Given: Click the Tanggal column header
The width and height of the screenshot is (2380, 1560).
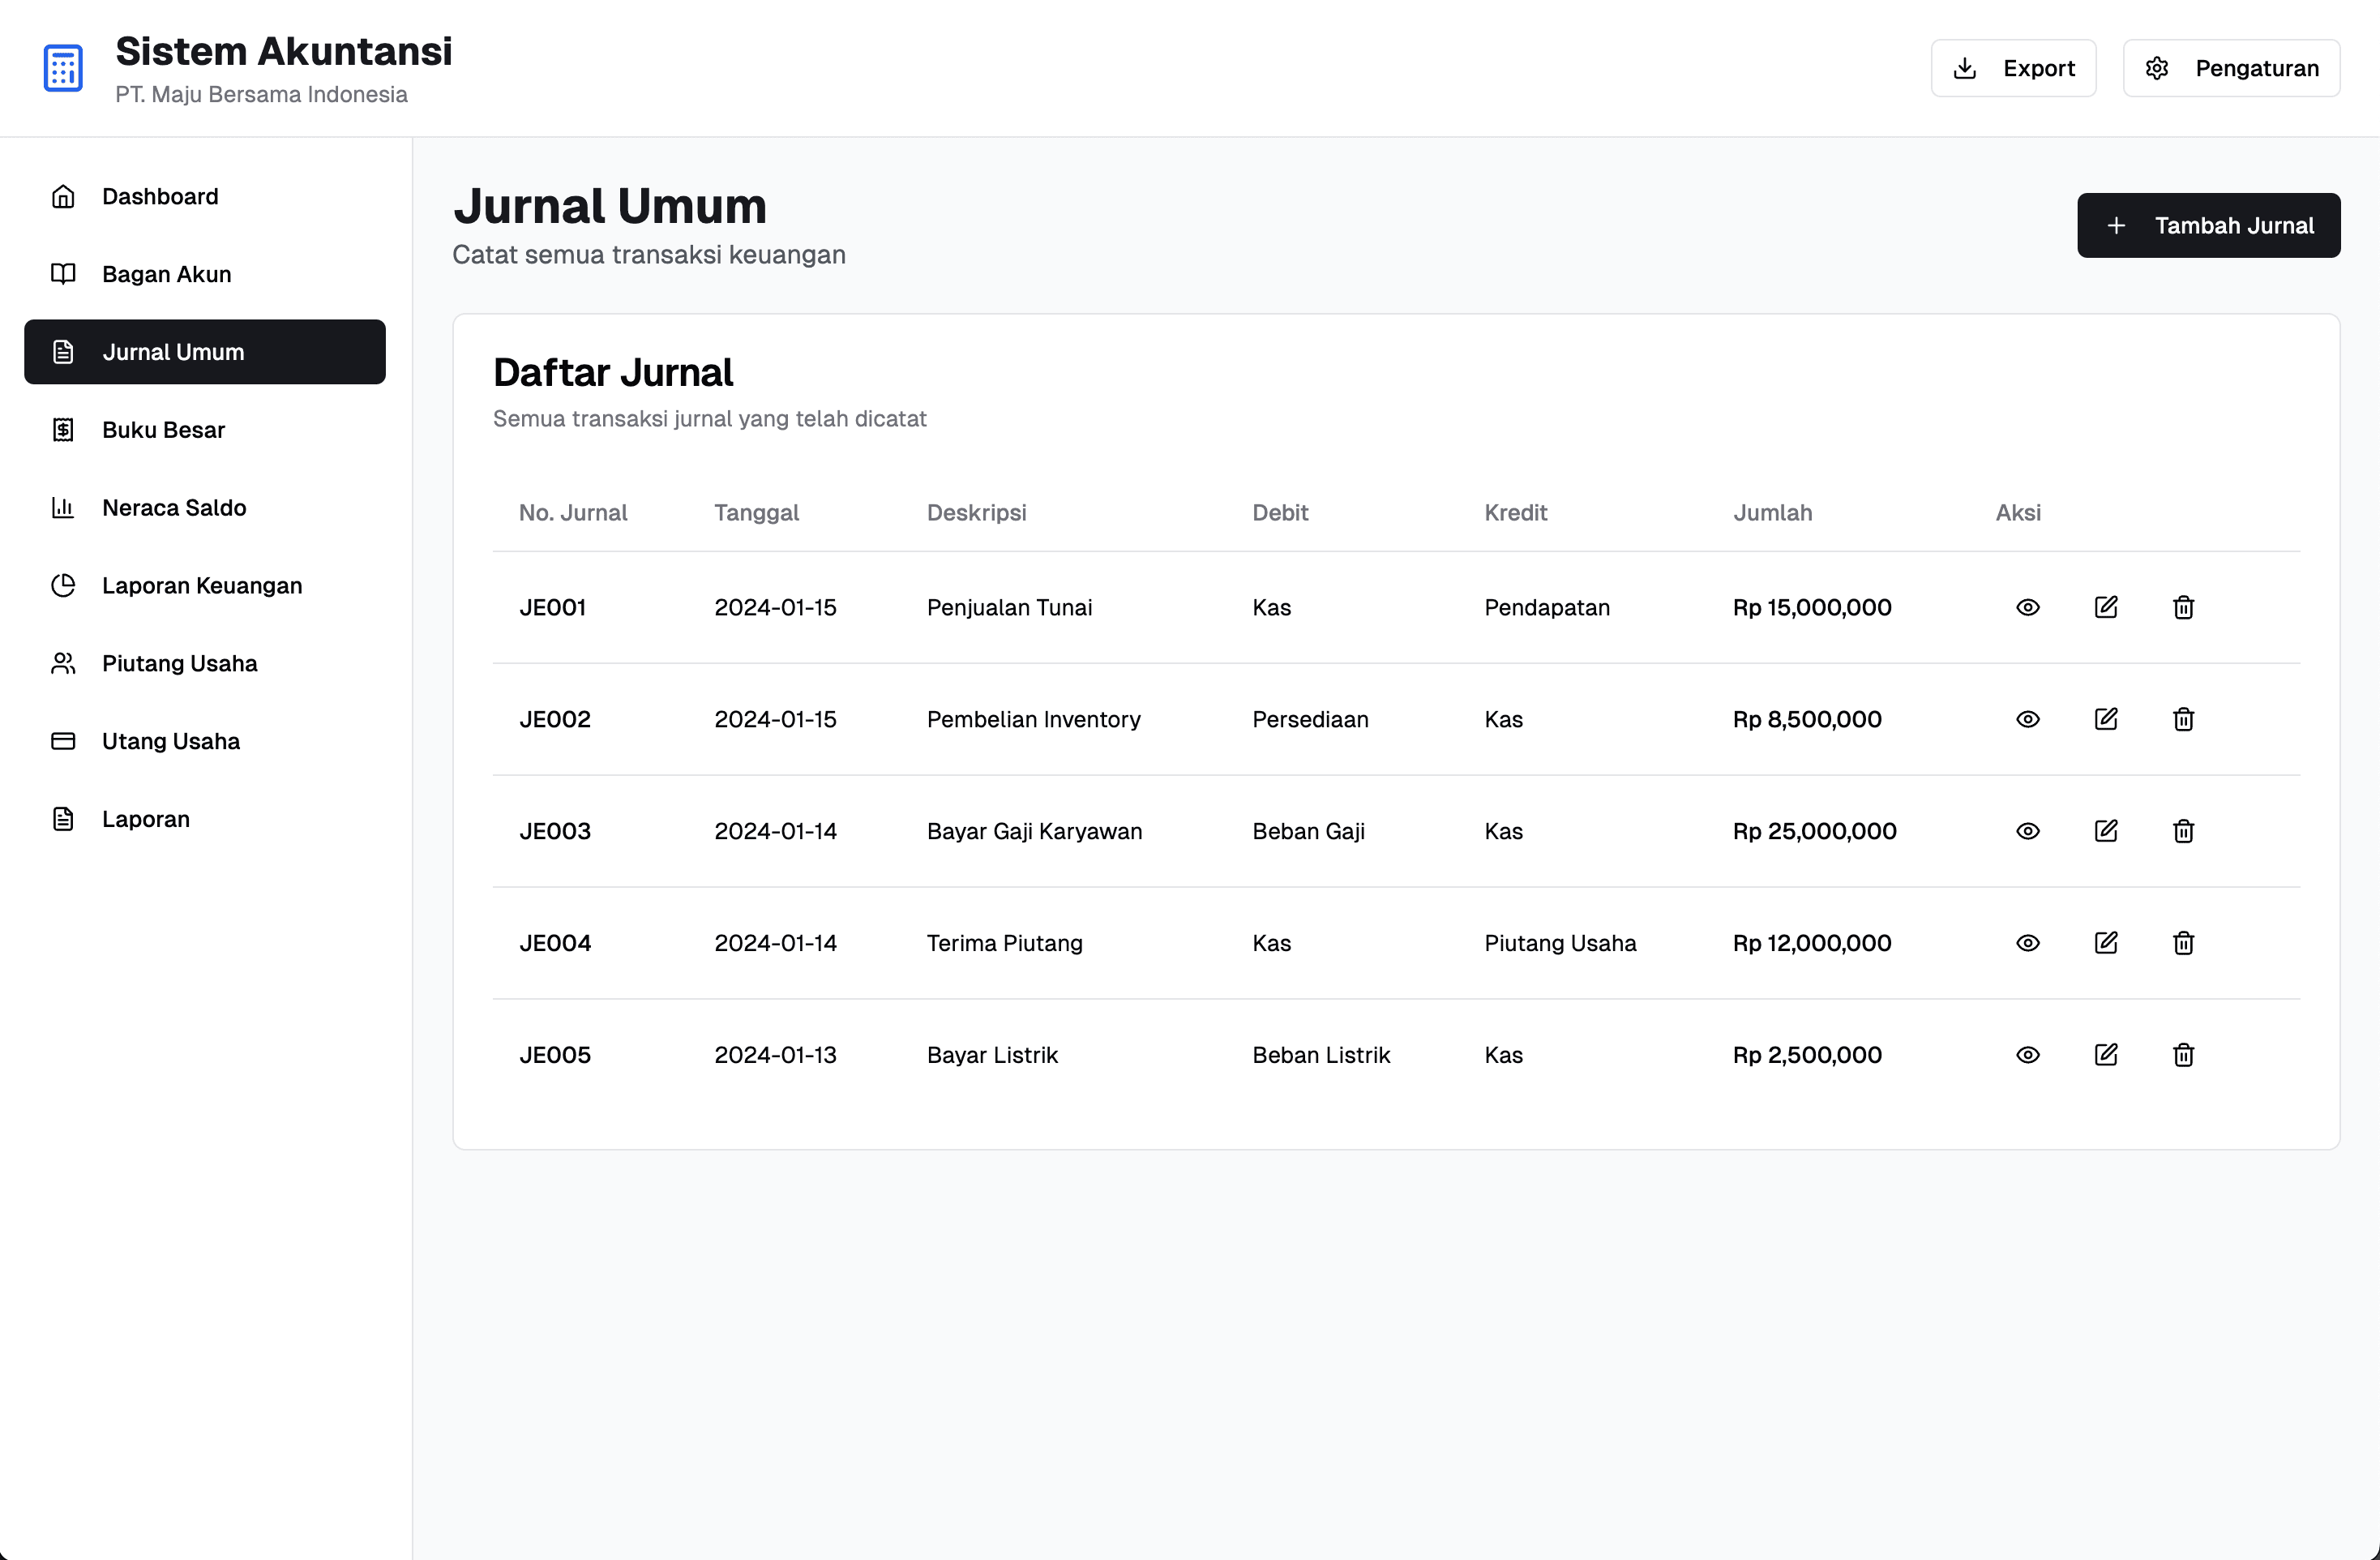Looking at the screenshot, I should pyautogui.click(x=756, y=513).
